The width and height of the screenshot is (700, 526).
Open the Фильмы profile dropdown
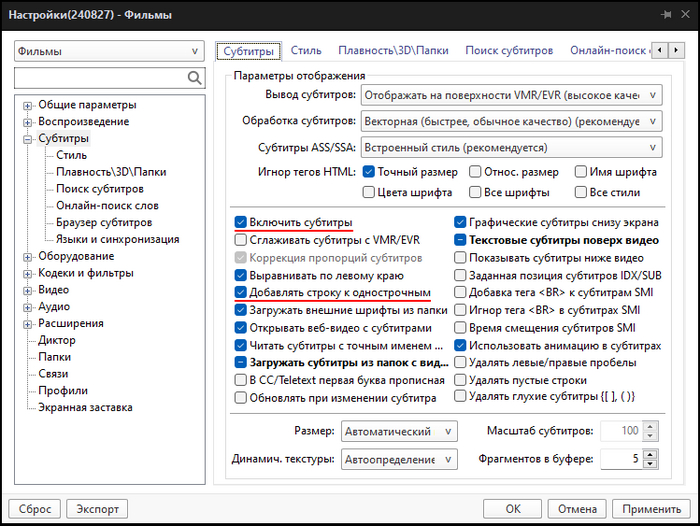coord(109,51)
